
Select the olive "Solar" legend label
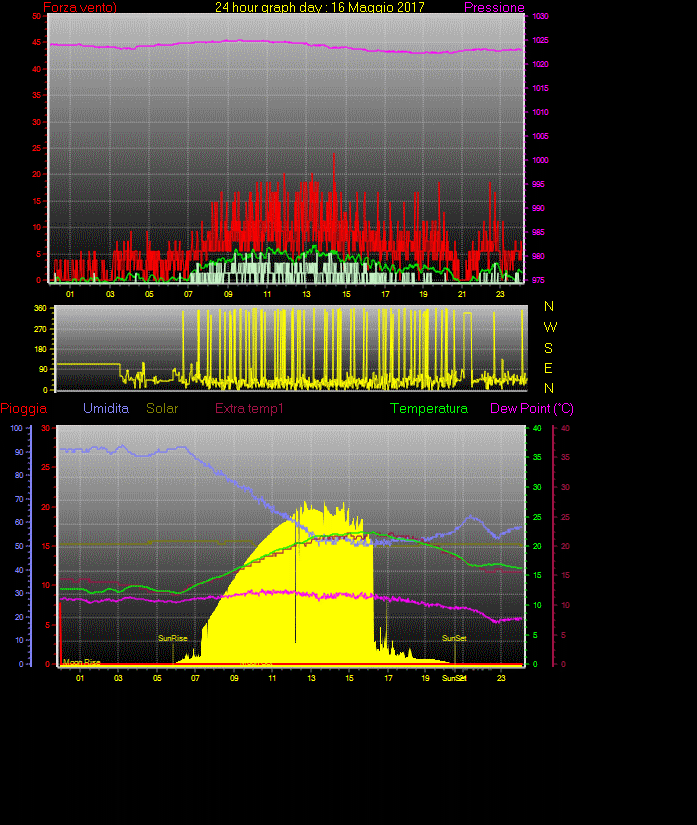click(x=162, y=408)
